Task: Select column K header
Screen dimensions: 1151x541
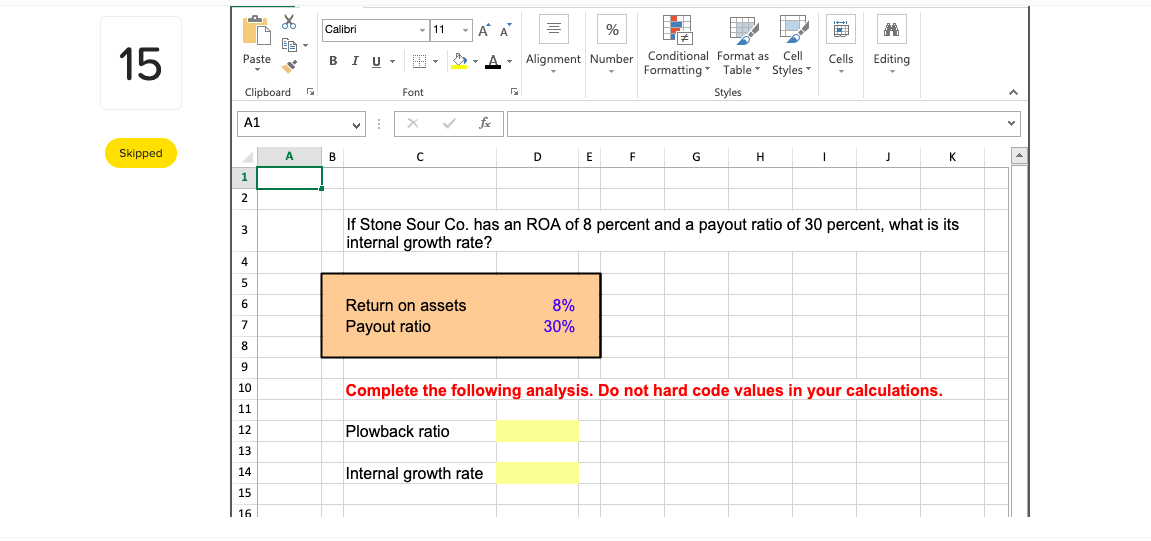Action: (952, 156)
